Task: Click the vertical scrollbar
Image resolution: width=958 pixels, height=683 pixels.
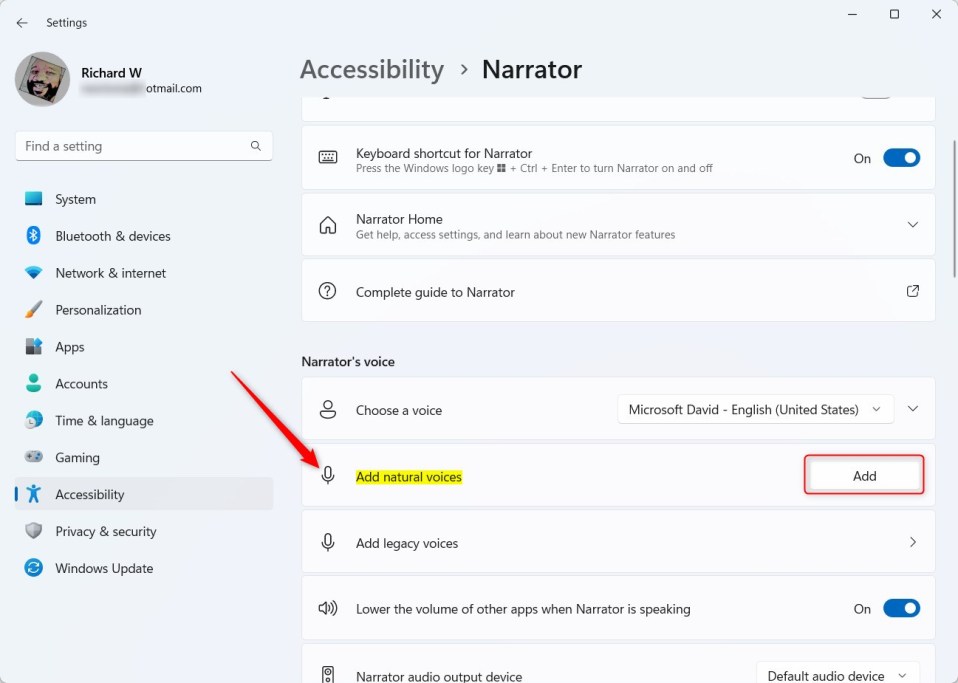Action: click(954, 209)
